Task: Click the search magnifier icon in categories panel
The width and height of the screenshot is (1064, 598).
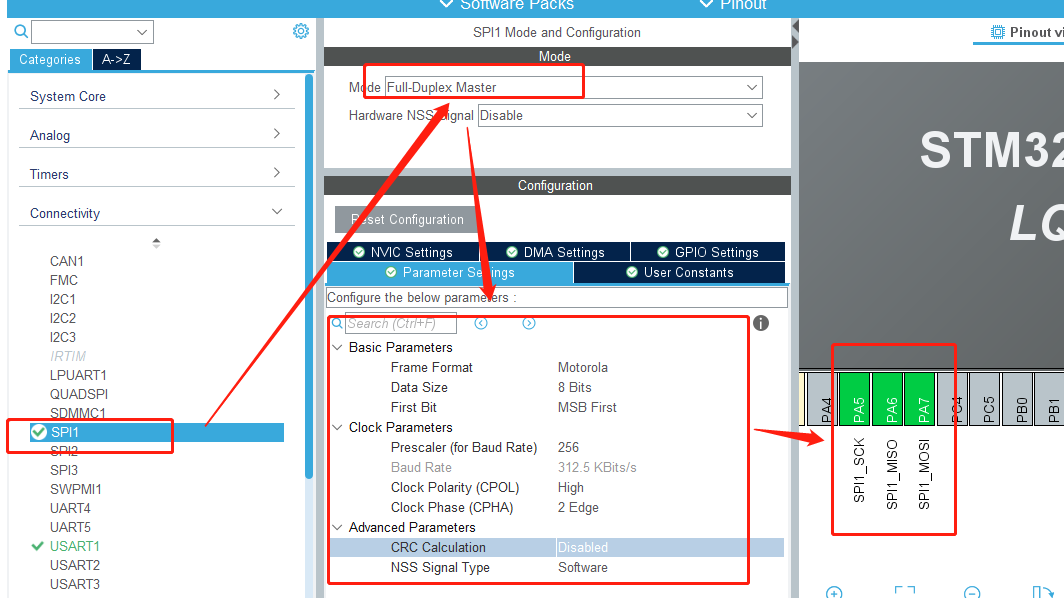Action: [21, 31]
